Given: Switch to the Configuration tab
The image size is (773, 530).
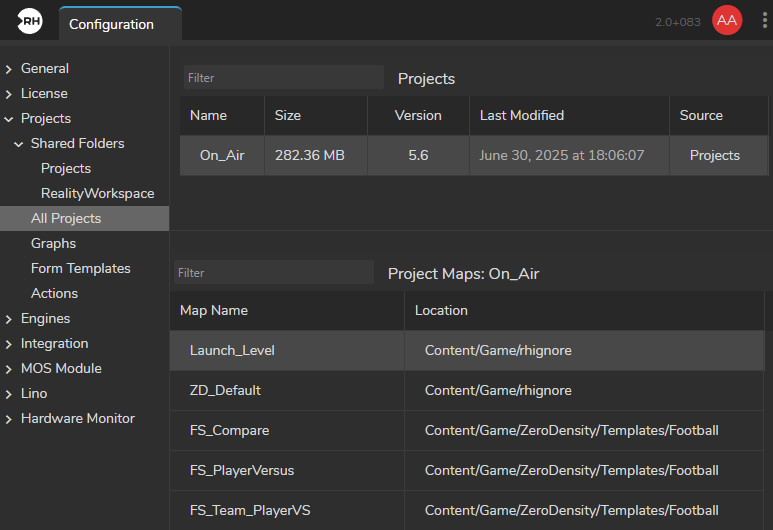Looking at the screenshot, I should click(x=111, y=24).
